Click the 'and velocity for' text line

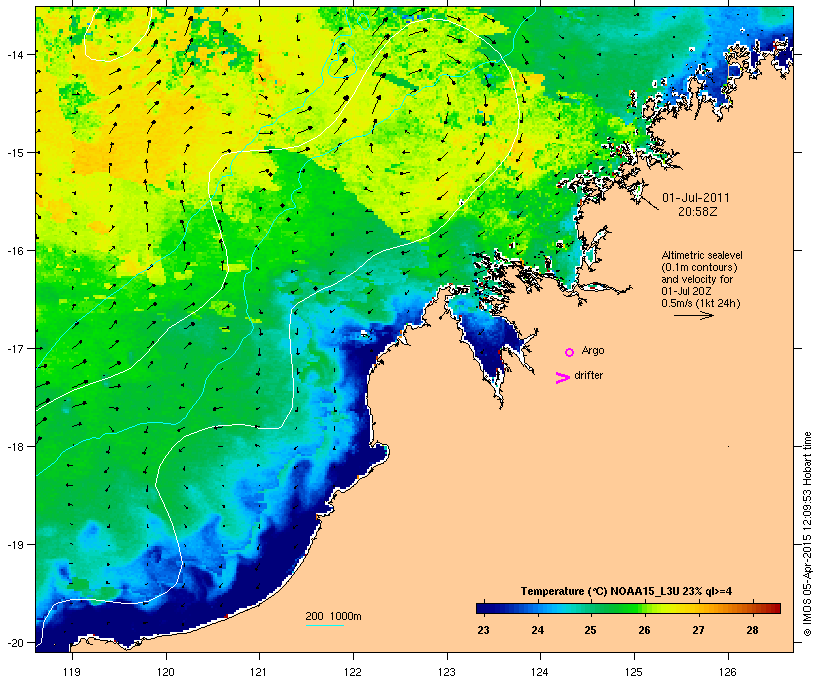(697, 279)
